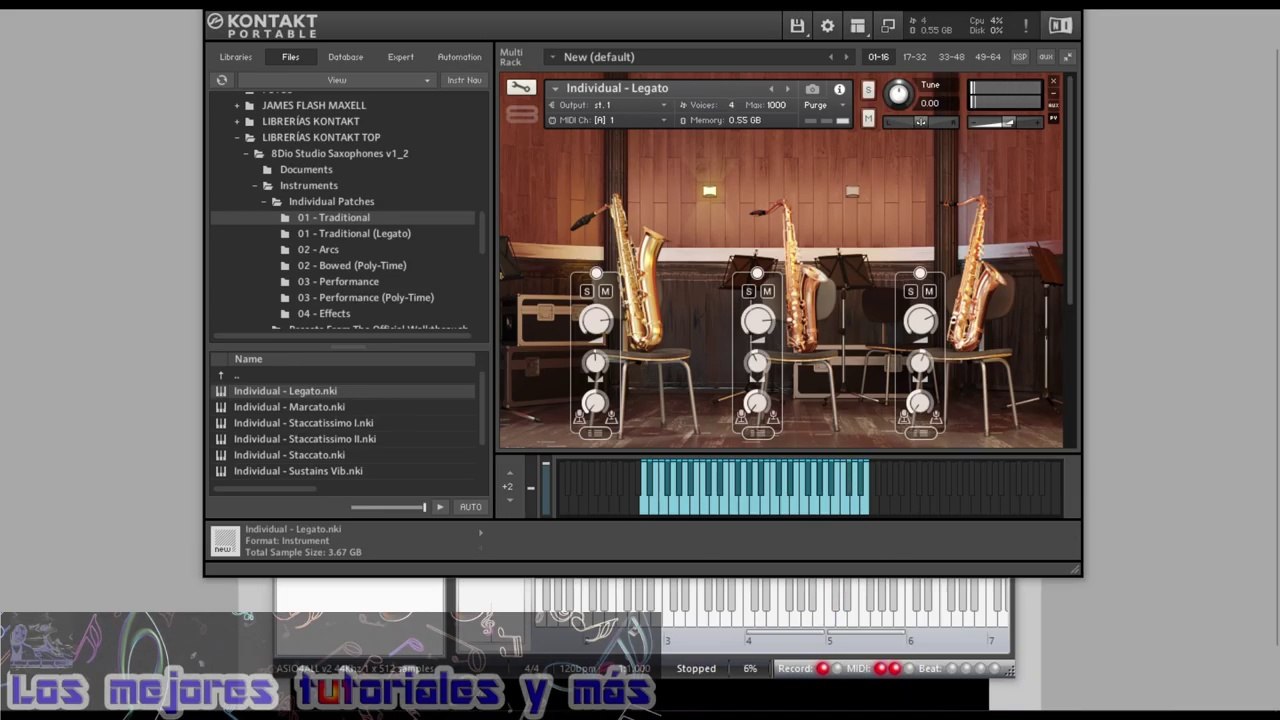Open the Purge dropdown menu

click(x=825, y=105)
